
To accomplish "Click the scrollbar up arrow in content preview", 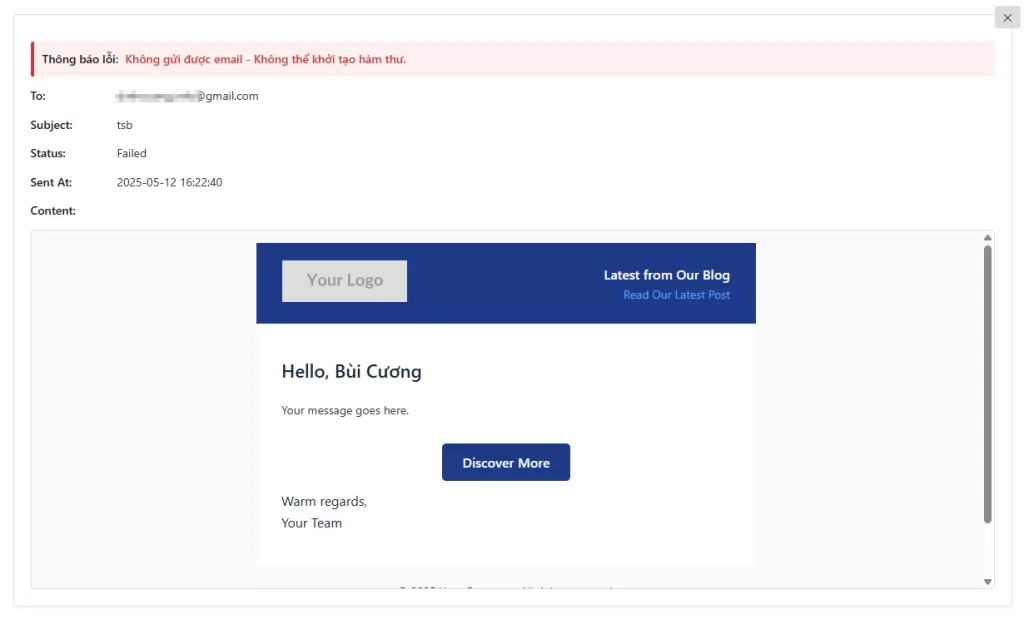I will tap(988, 238).
